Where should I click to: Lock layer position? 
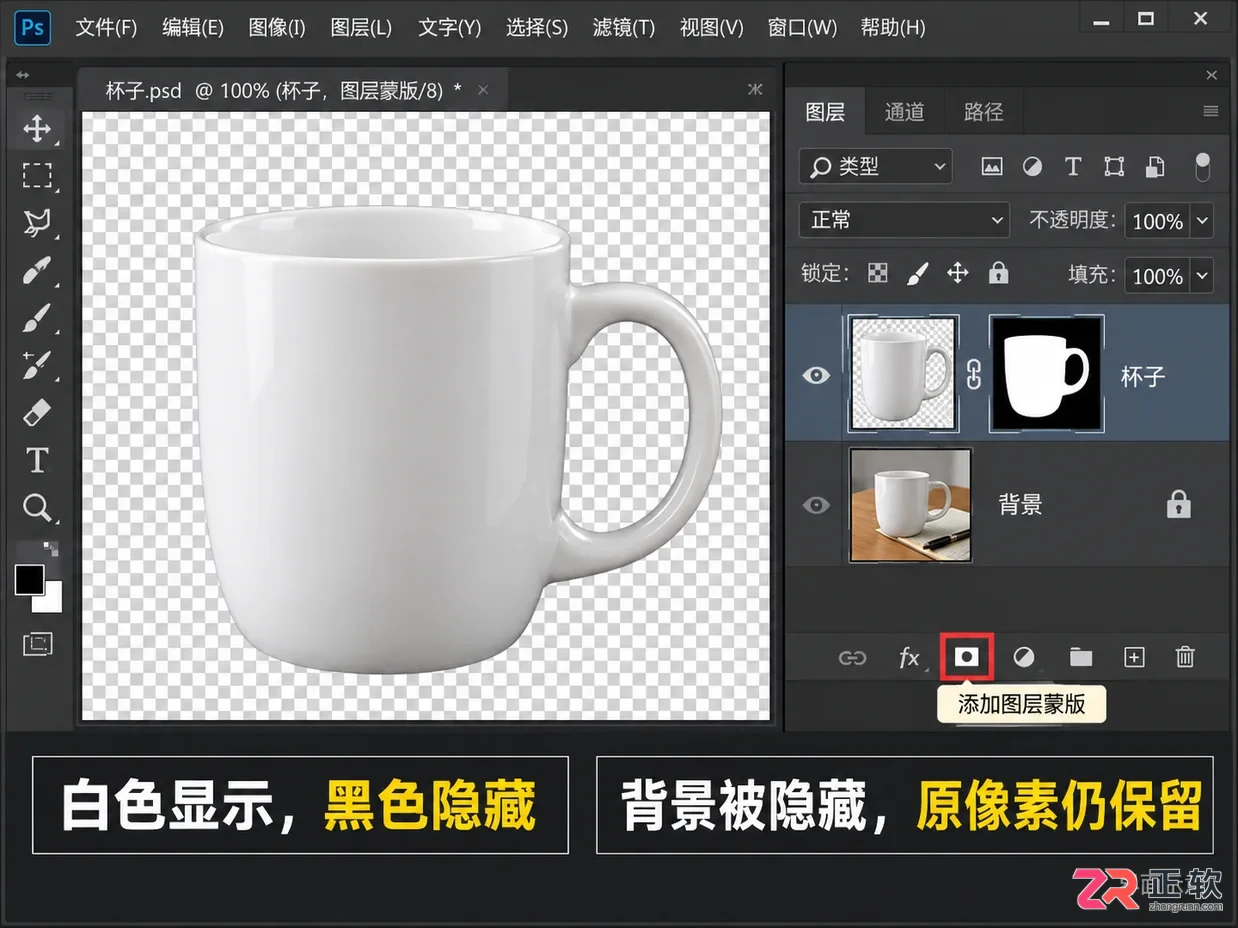click(x=958, y=273)
